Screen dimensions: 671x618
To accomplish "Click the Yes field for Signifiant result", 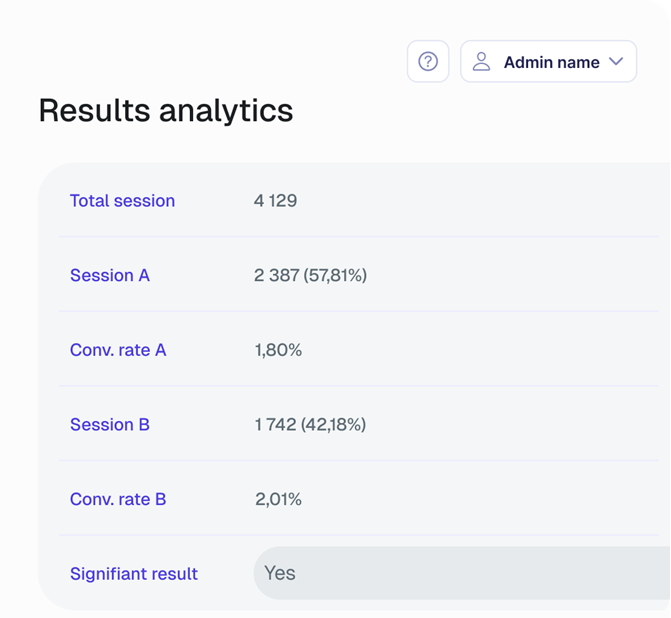I will tap(460, 574).
